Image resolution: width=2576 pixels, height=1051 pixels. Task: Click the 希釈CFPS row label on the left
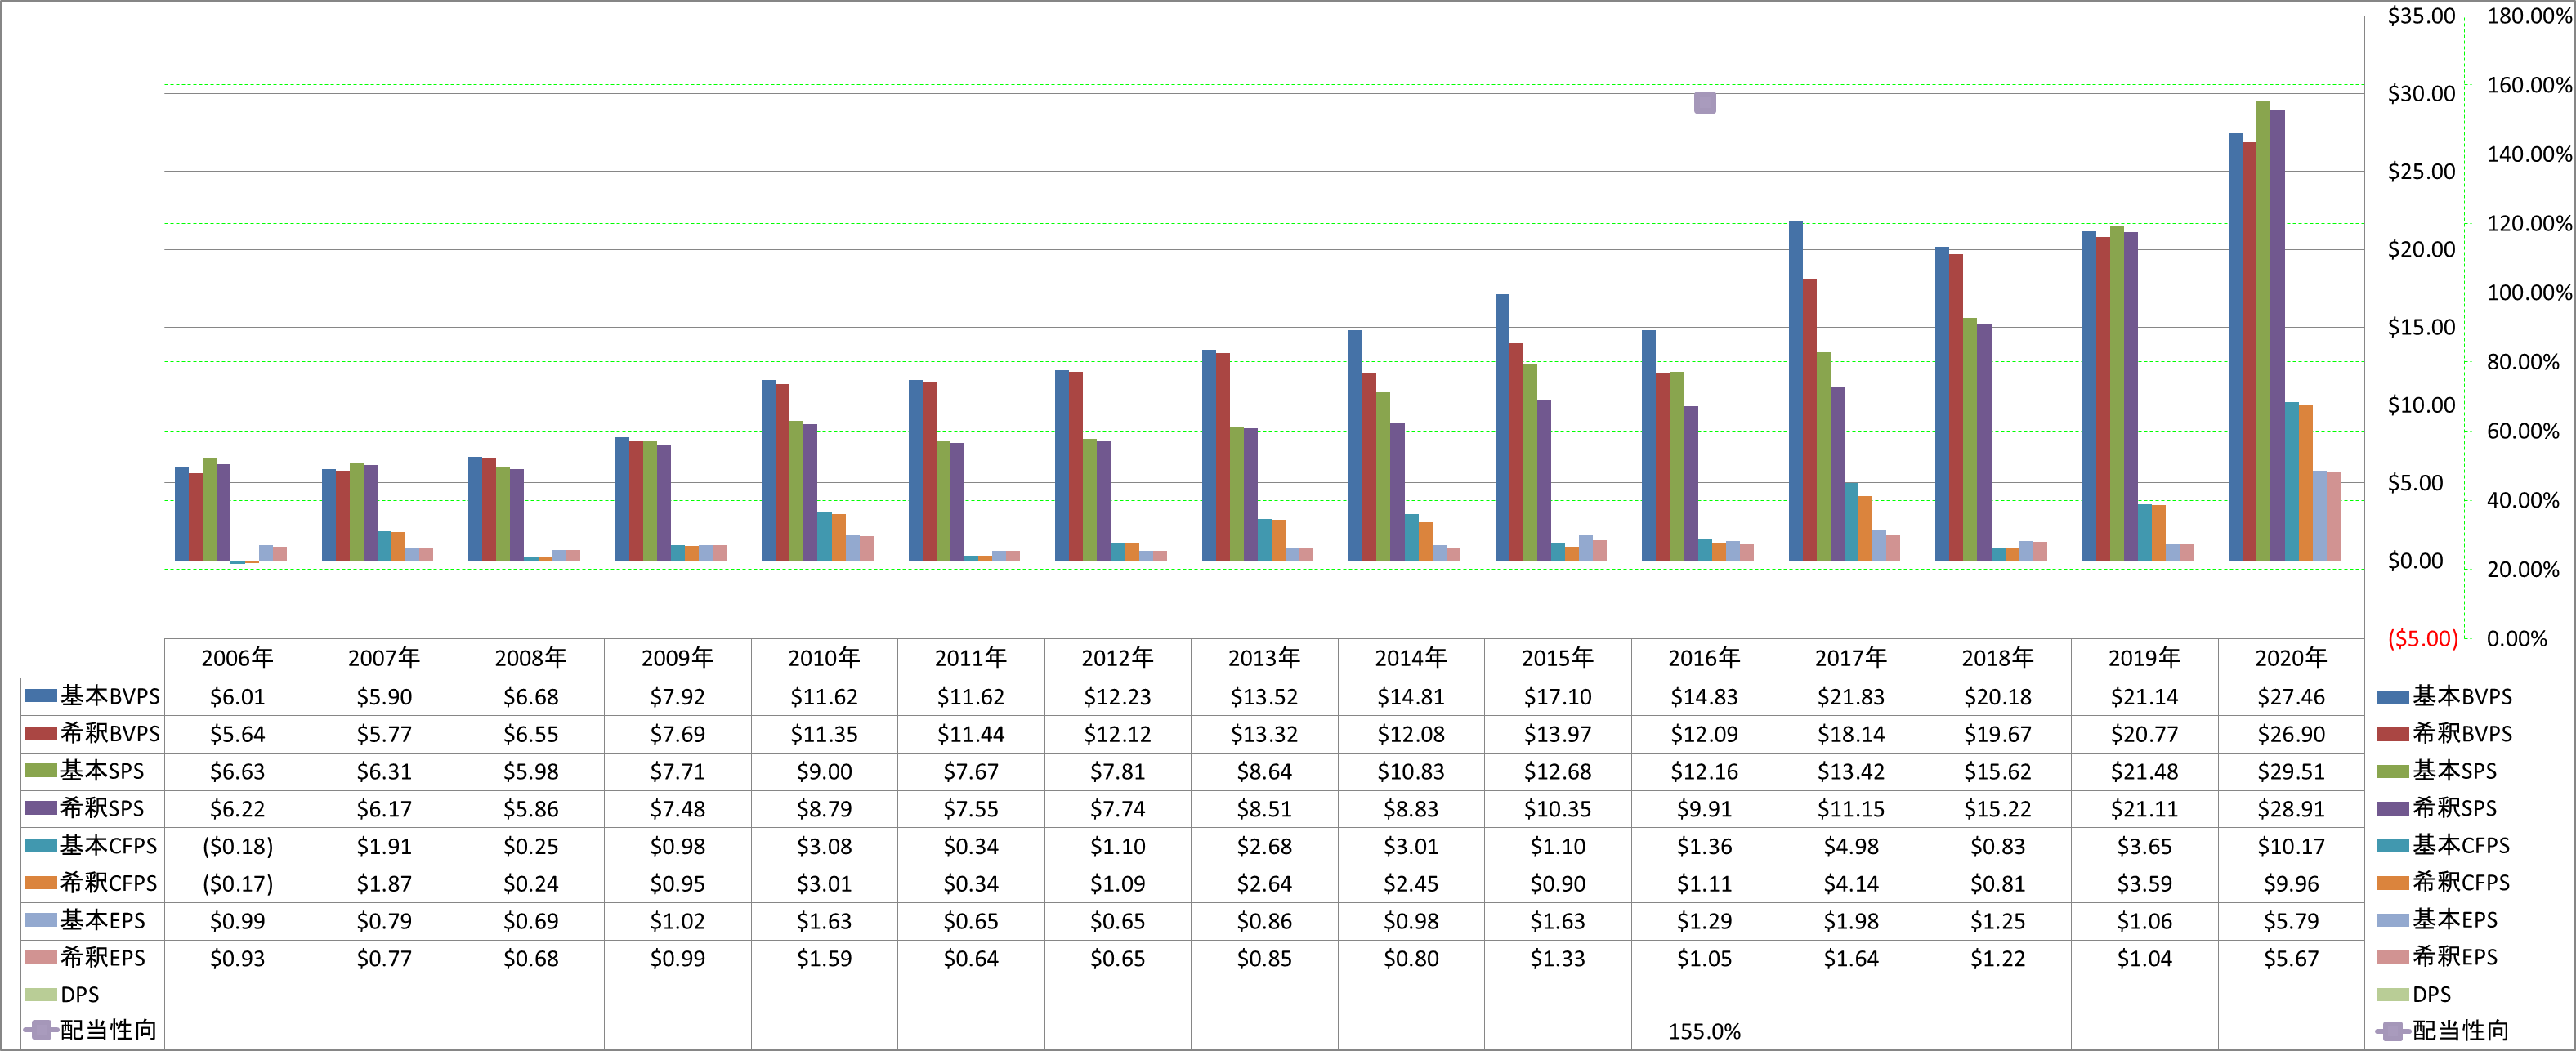109,882
